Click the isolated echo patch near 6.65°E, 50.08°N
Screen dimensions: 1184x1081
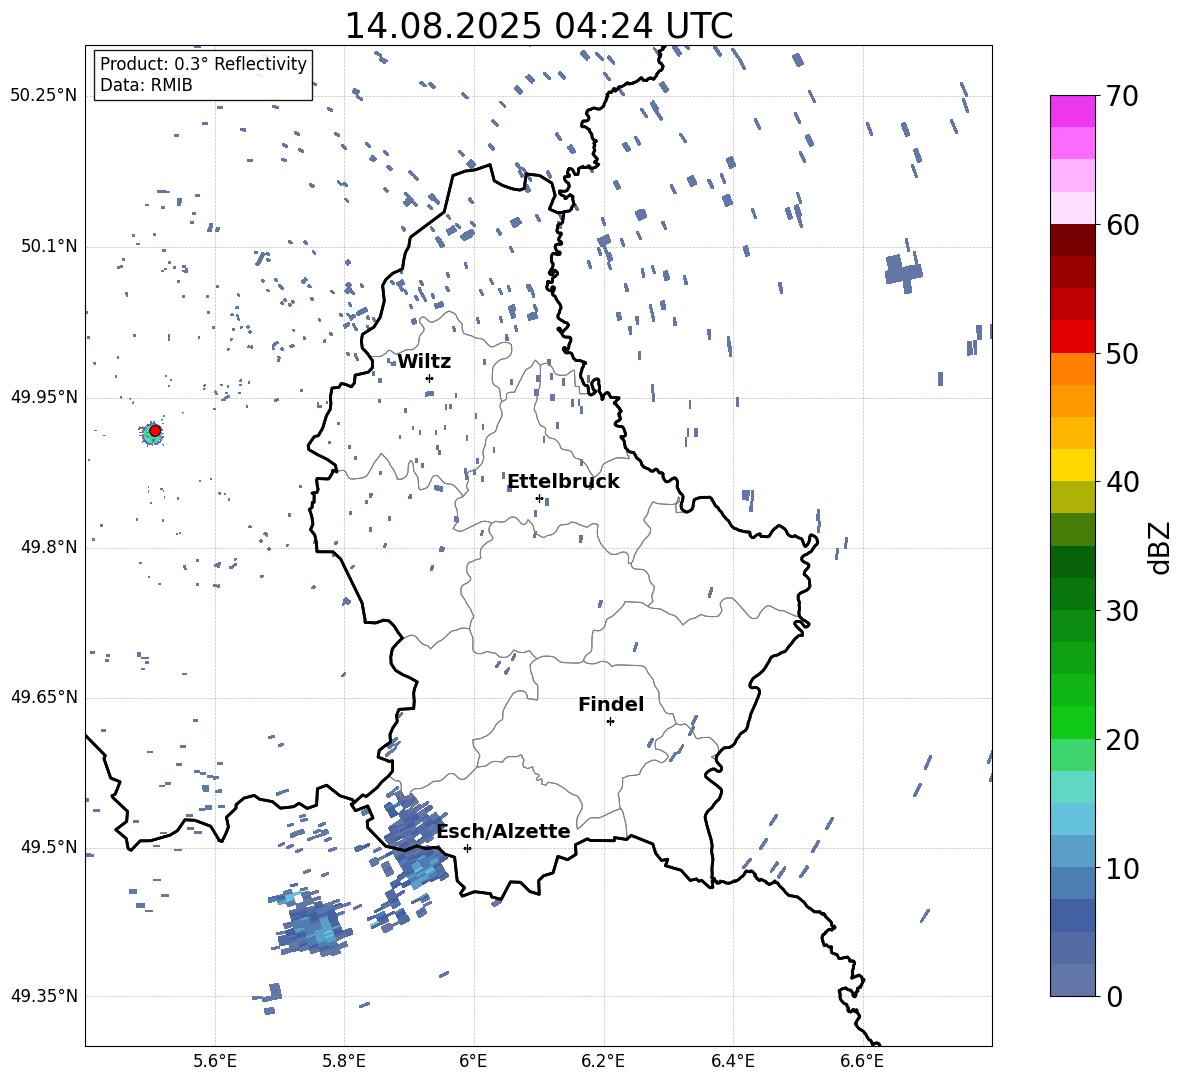[x=903, y=270]
